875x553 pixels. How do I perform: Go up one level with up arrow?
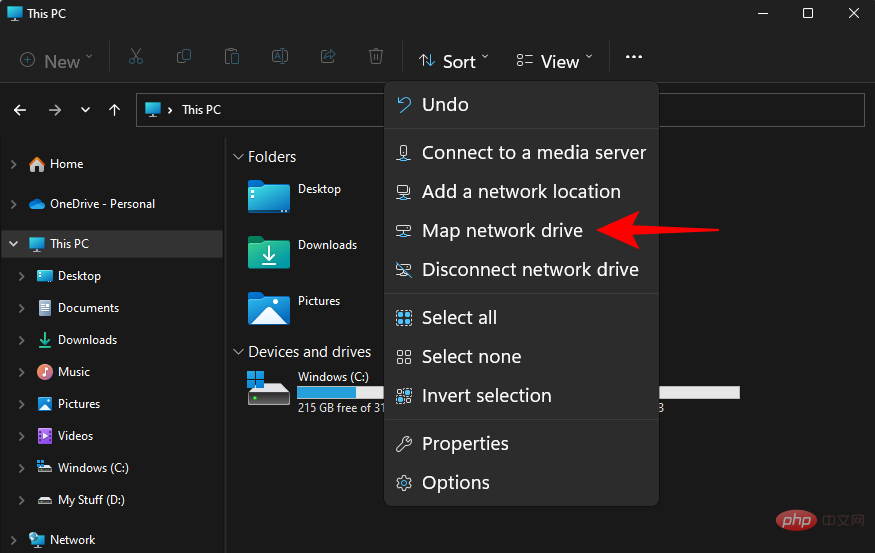pyautogui.click(x=114, y=110)
